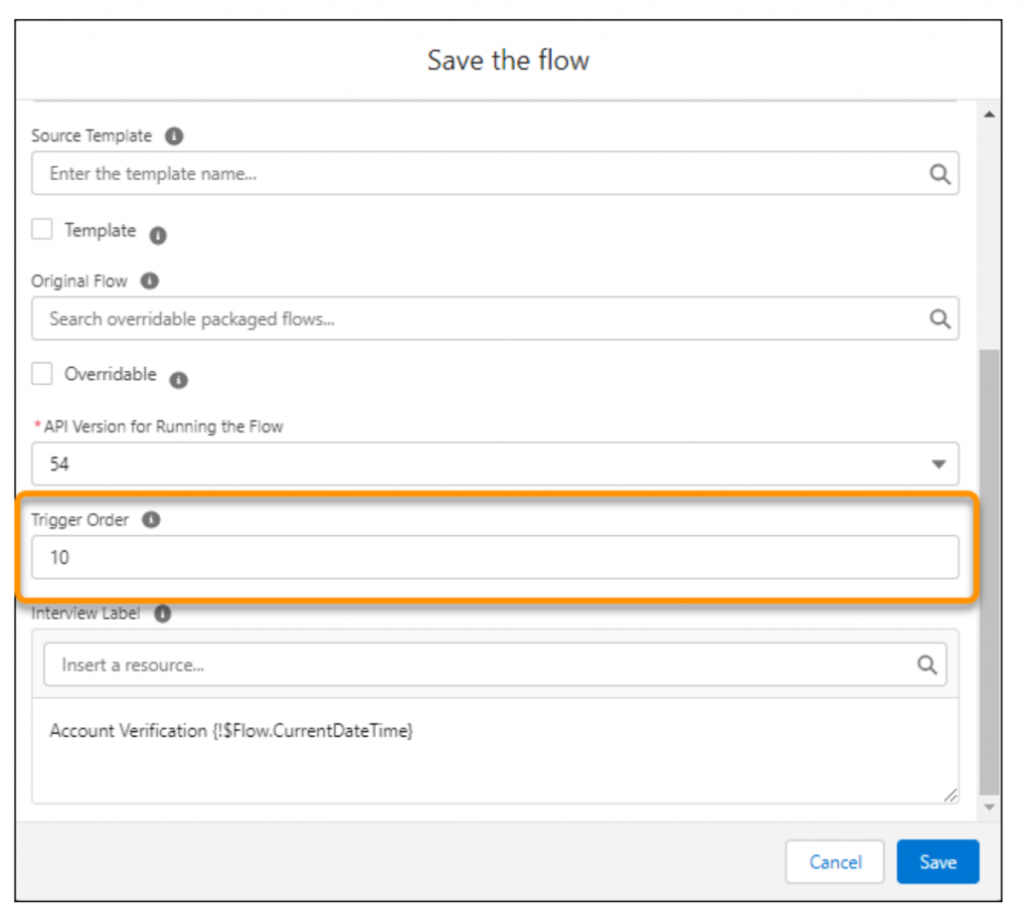Click the info icon beside Overridable checkbox

point(178,380)
